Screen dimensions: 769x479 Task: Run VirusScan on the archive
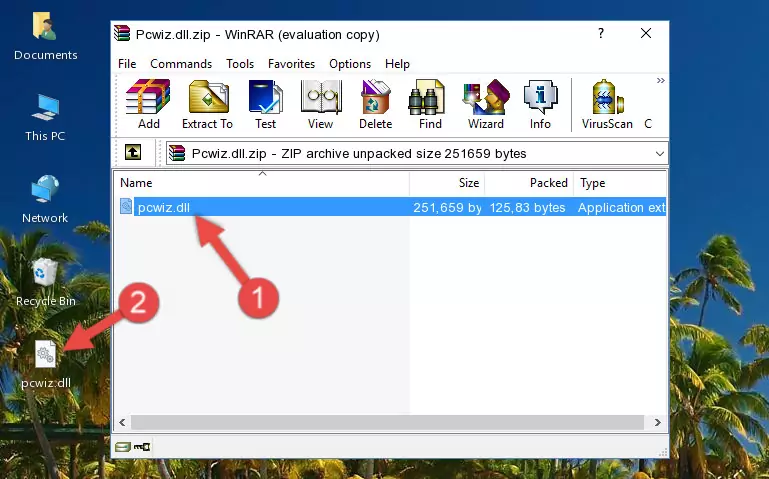pyautogui.click(x=607, y=104)
